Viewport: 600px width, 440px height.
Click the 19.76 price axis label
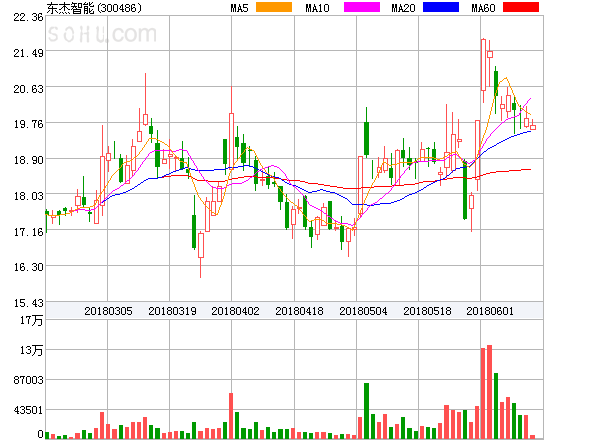28,124
